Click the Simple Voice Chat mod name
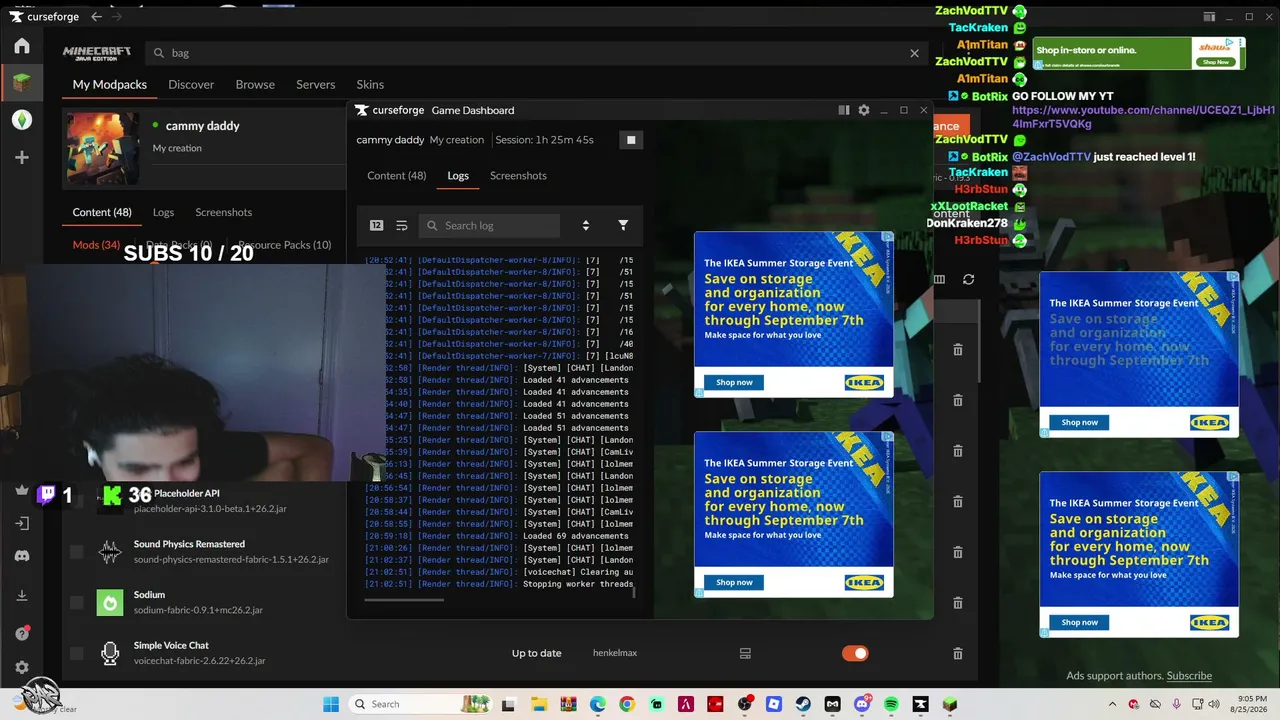The image size is (1280, 720). pyautogui.click(x=171, y=646)
